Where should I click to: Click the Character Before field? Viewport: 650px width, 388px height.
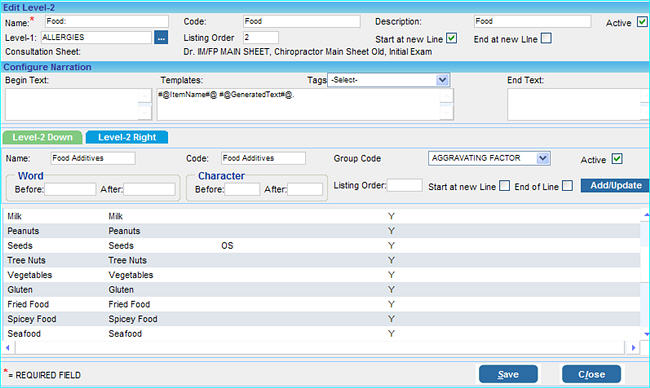click(x=242, y=189)
